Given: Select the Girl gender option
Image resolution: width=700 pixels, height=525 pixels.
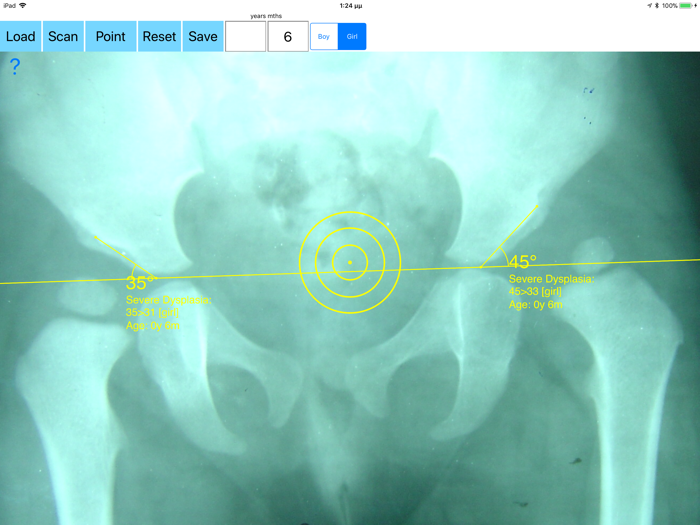Looking at the screenshot, I should point(352,36).
